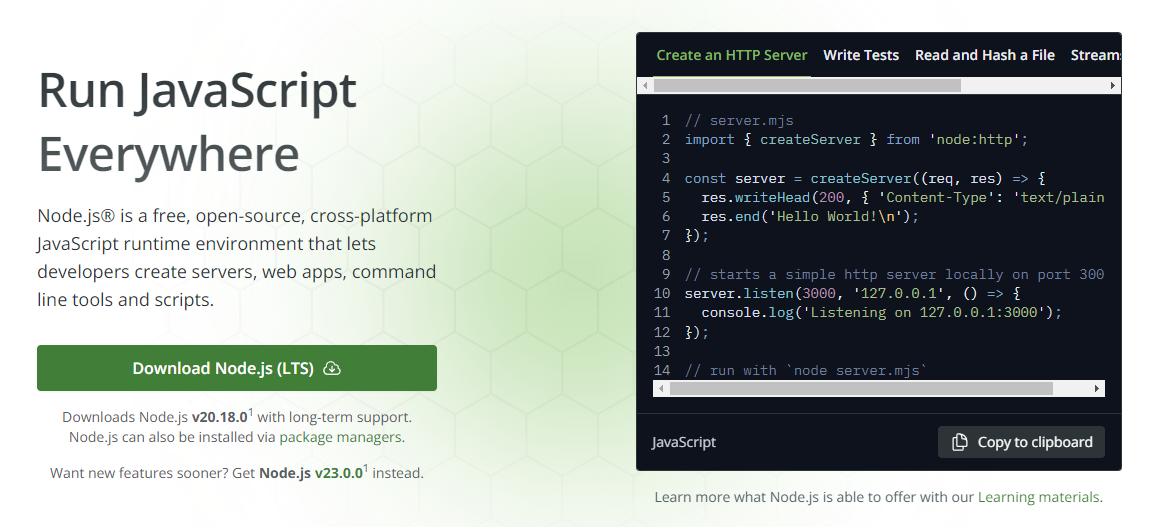The image size is (1153, 527).
Task: Click the Copy to clipboard button
Action: coord(1021,442)
